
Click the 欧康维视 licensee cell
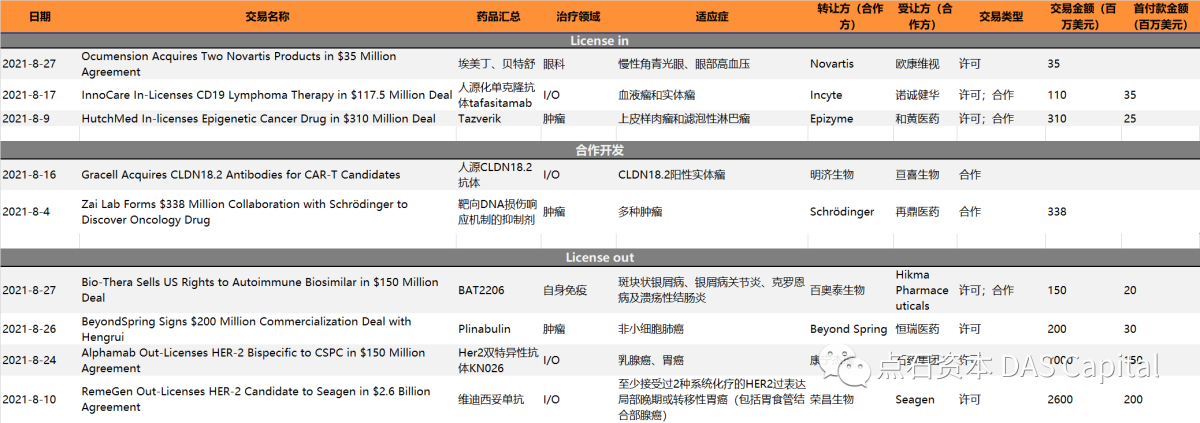917,64
